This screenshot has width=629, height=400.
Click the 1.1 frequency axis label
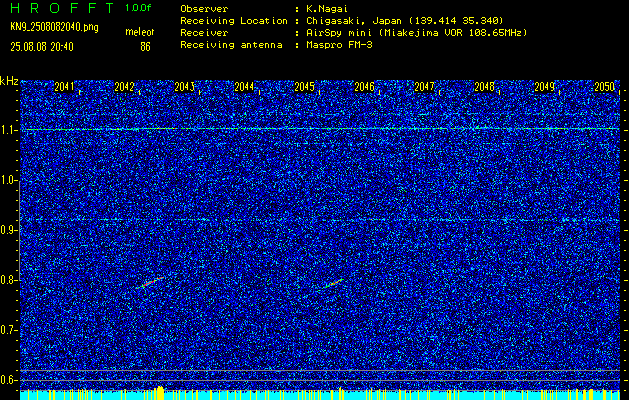(8, 130)
